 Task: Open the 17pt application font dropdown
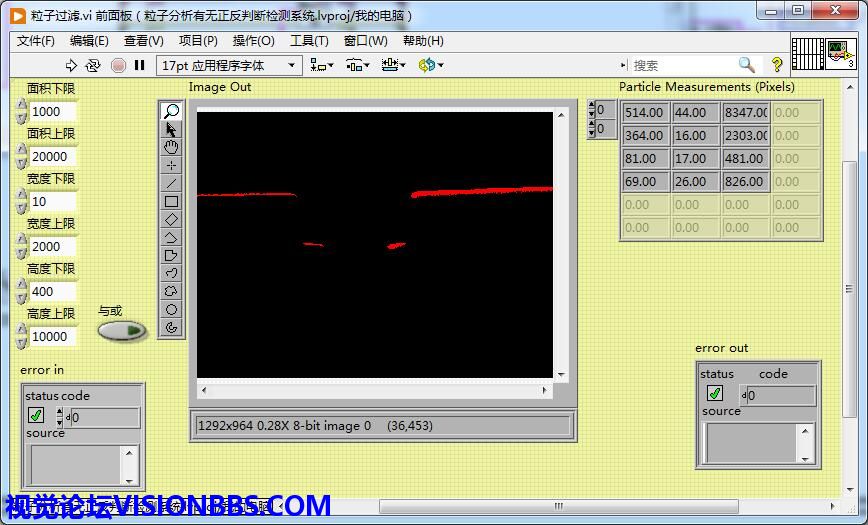click(229, 65)
